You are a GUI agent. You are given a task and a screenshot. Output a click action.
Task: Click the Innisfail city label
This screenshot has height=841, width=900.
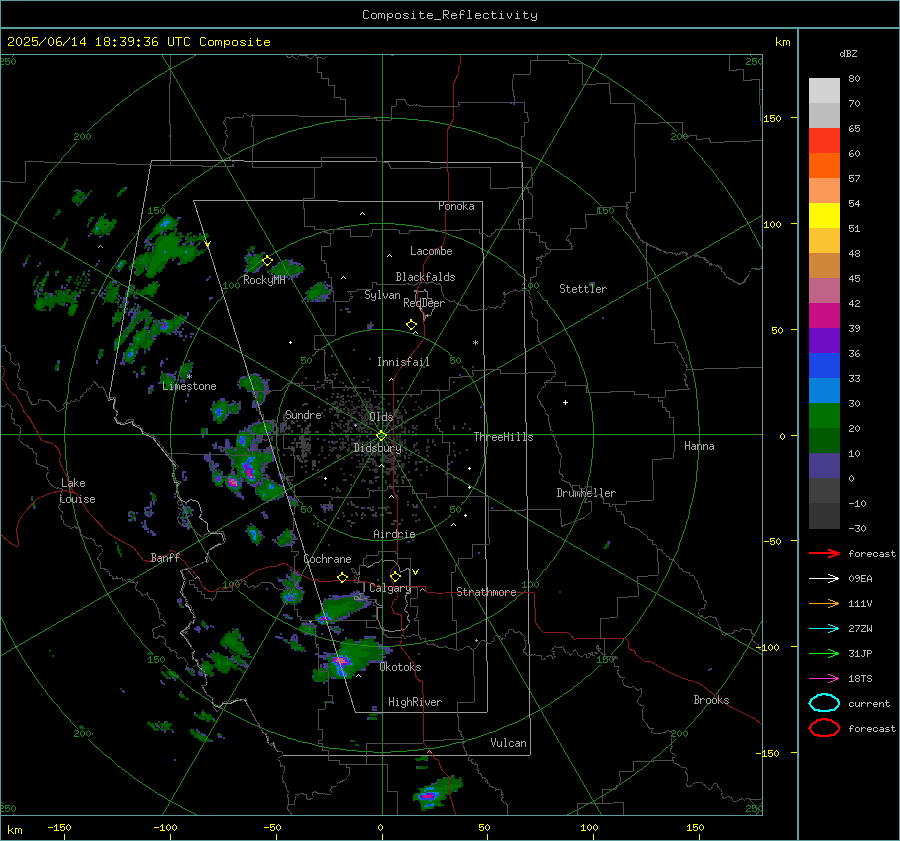[403, 362]
